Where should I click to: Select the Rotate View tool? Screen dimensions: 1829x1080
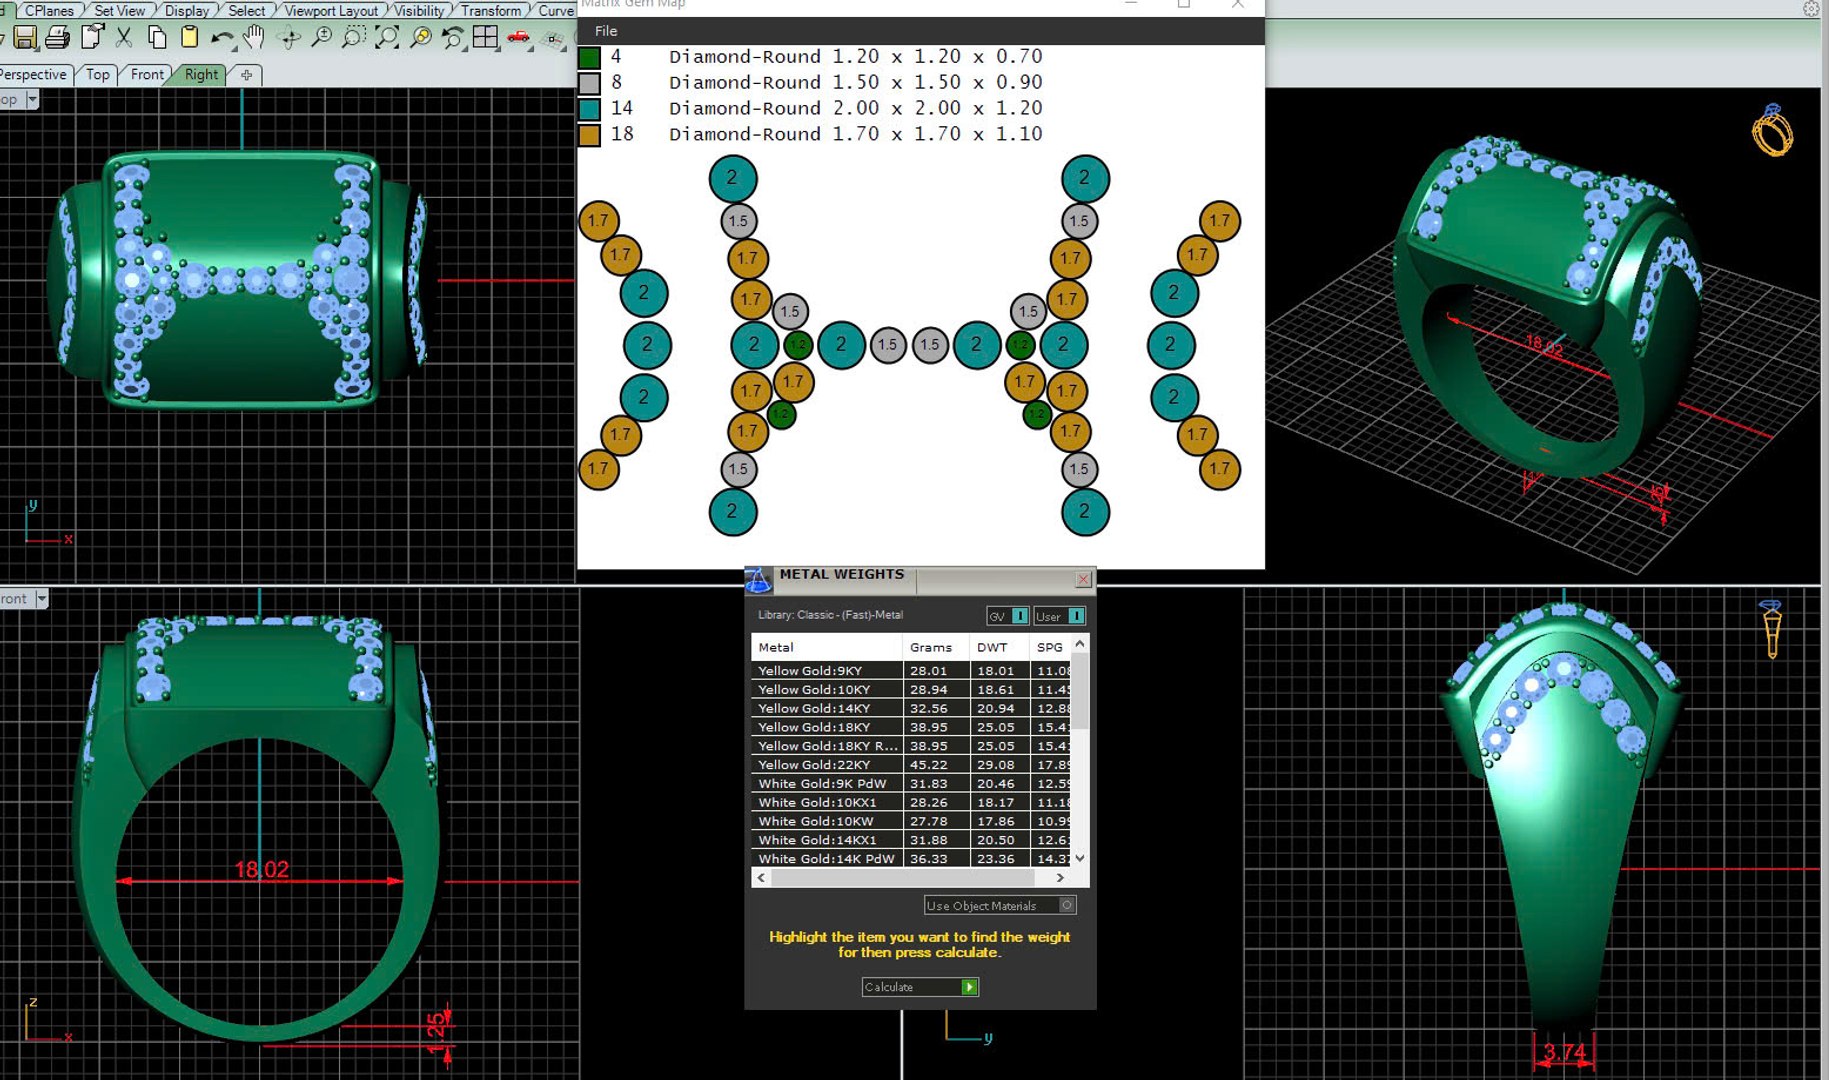click(x=289, y=38)
